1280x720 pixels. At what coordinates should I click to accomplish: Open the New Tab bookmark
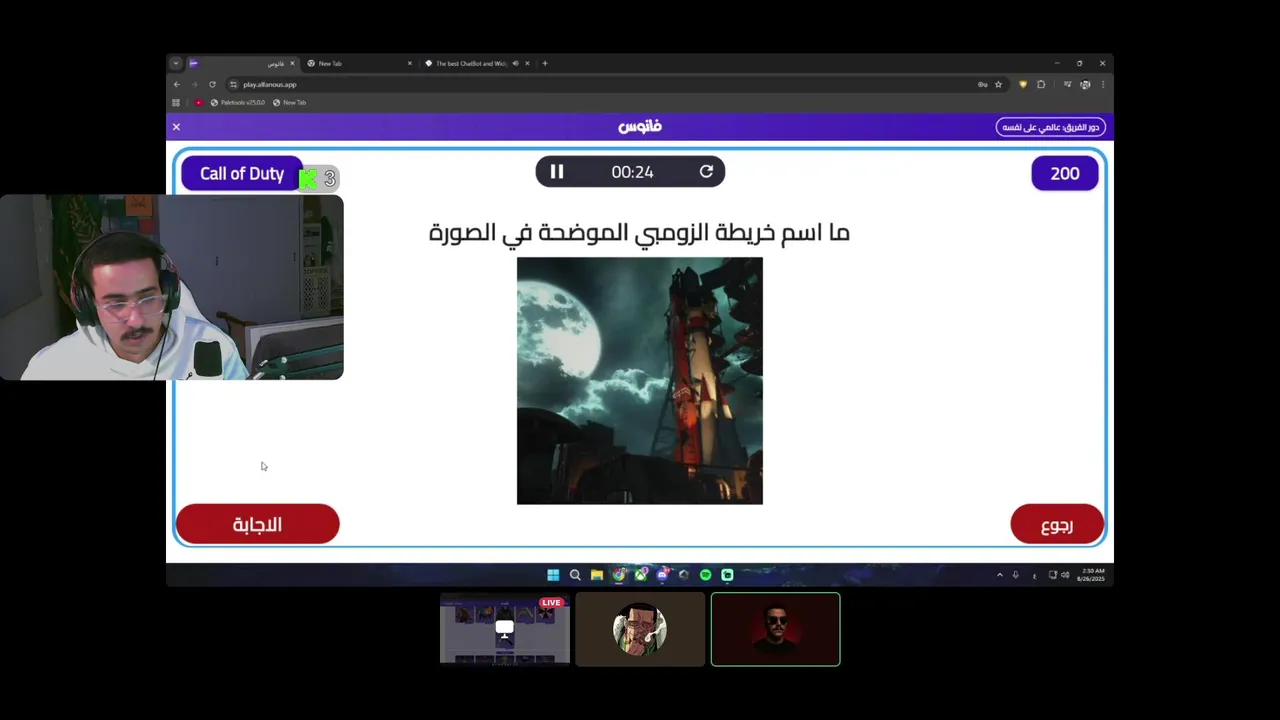tap(290, 102)
